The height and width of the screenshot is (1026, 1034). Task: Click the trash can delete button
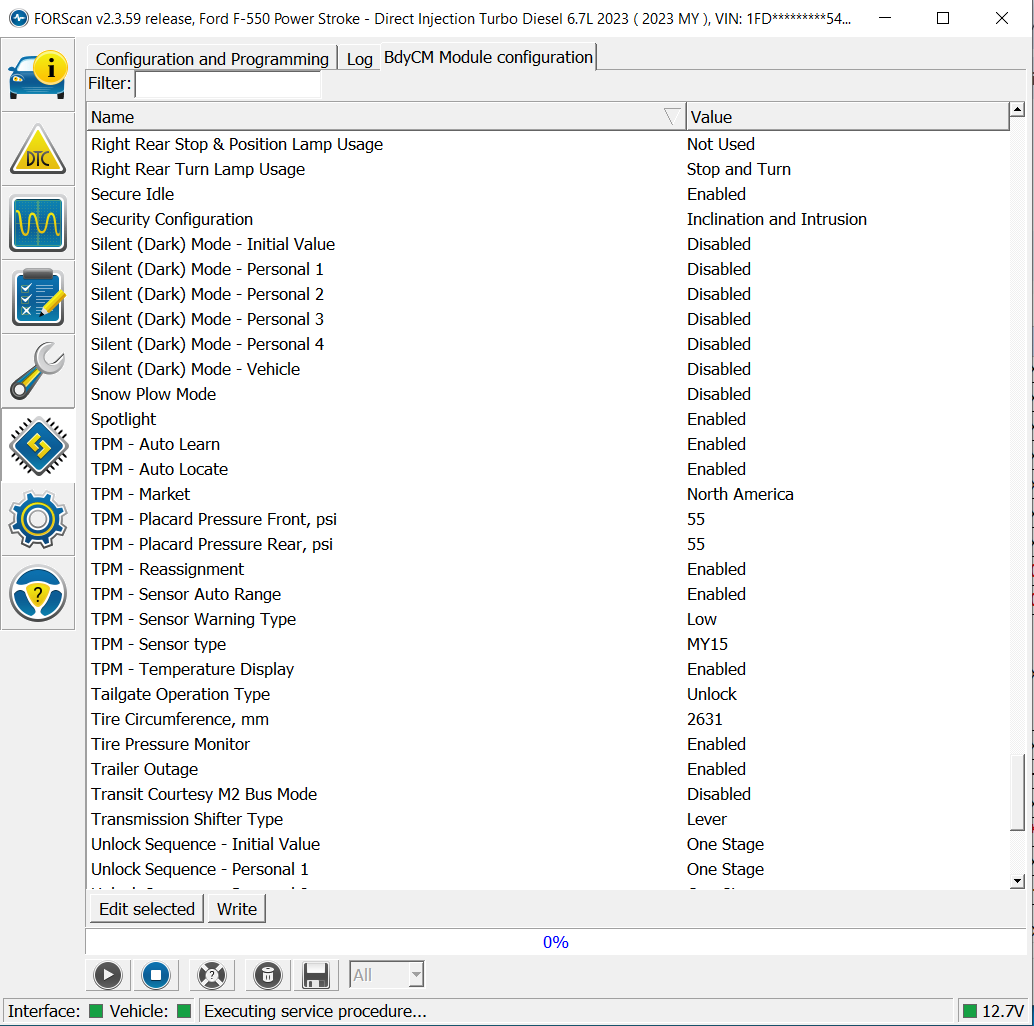point(265,975)
